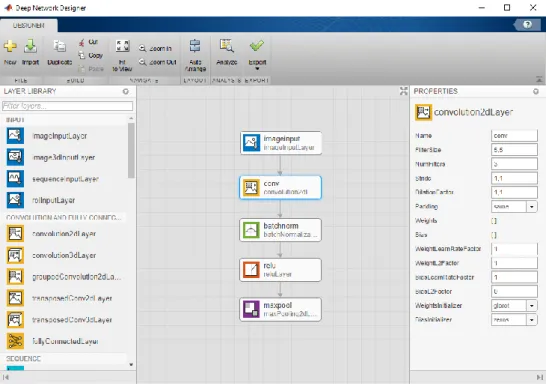Open the BiasInitializer dropdown
The width and height of the screenshot is (546, 386).
[532, 320]
